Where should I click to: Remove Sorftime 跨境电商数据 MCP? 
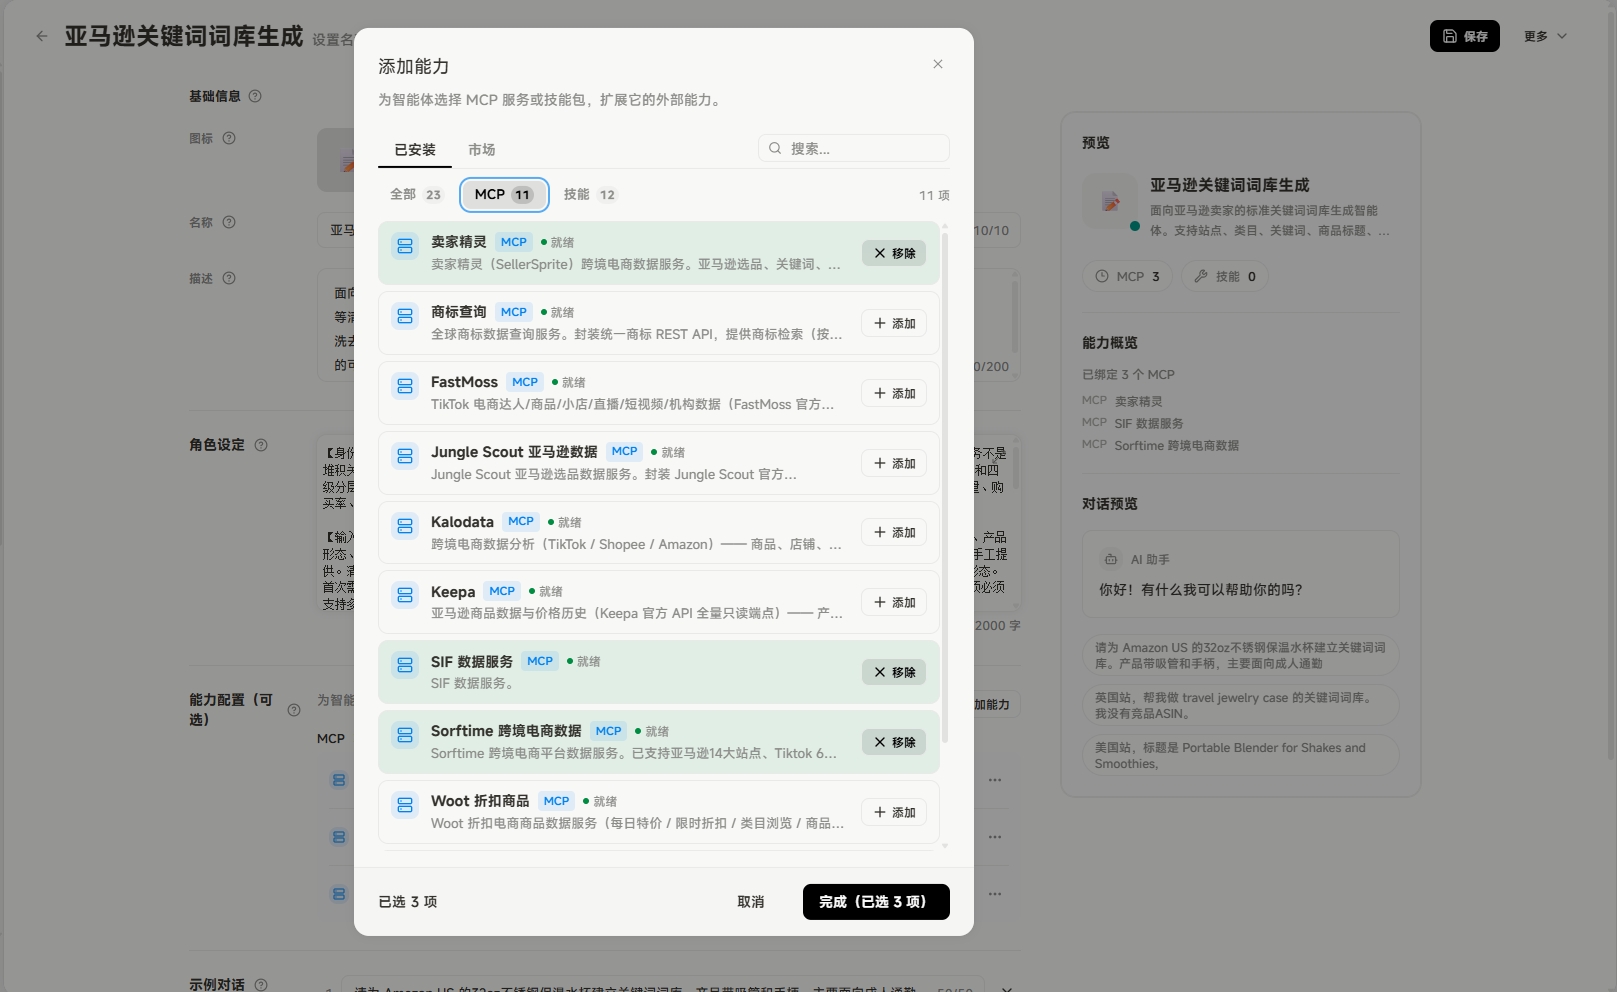pos(894,742)
